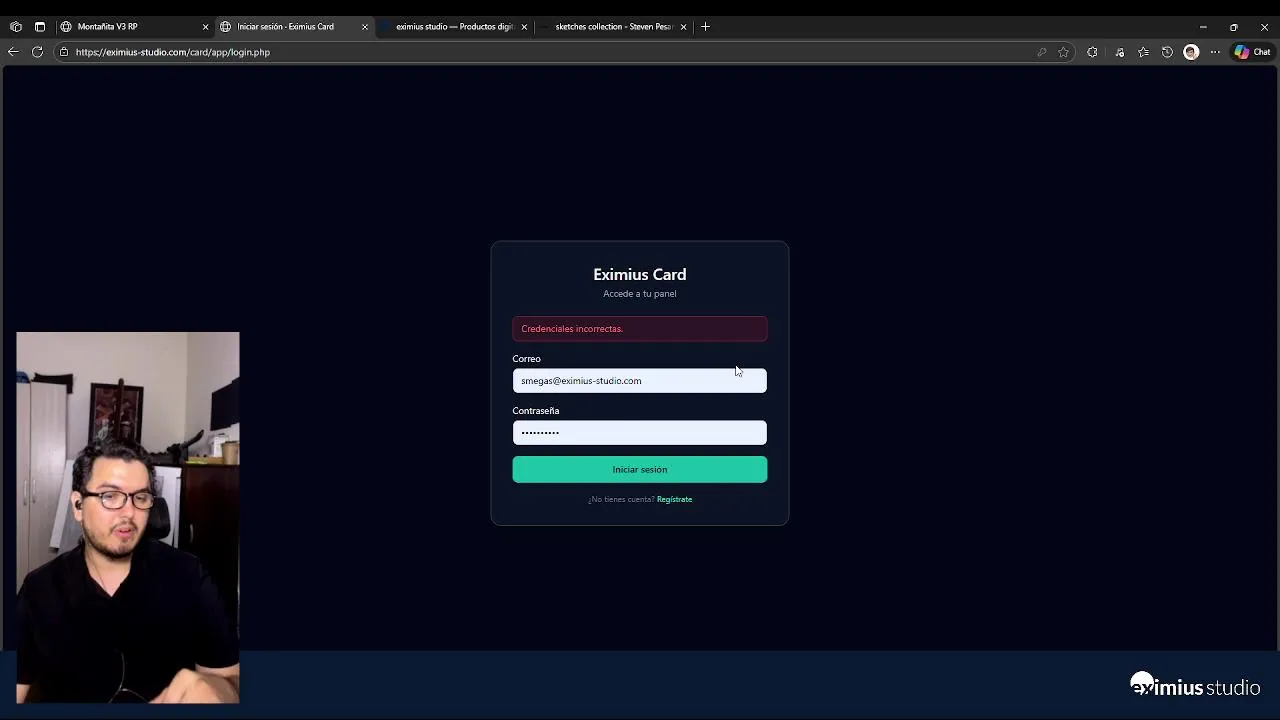1280x720 pixels.
Task: Open the browser three-dots settings menu
Action: coord(1215,52)
